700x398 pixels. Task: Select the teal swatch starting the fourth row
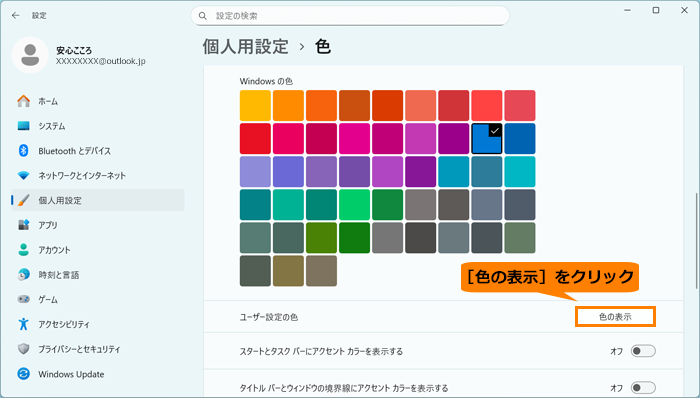[255, 205]
